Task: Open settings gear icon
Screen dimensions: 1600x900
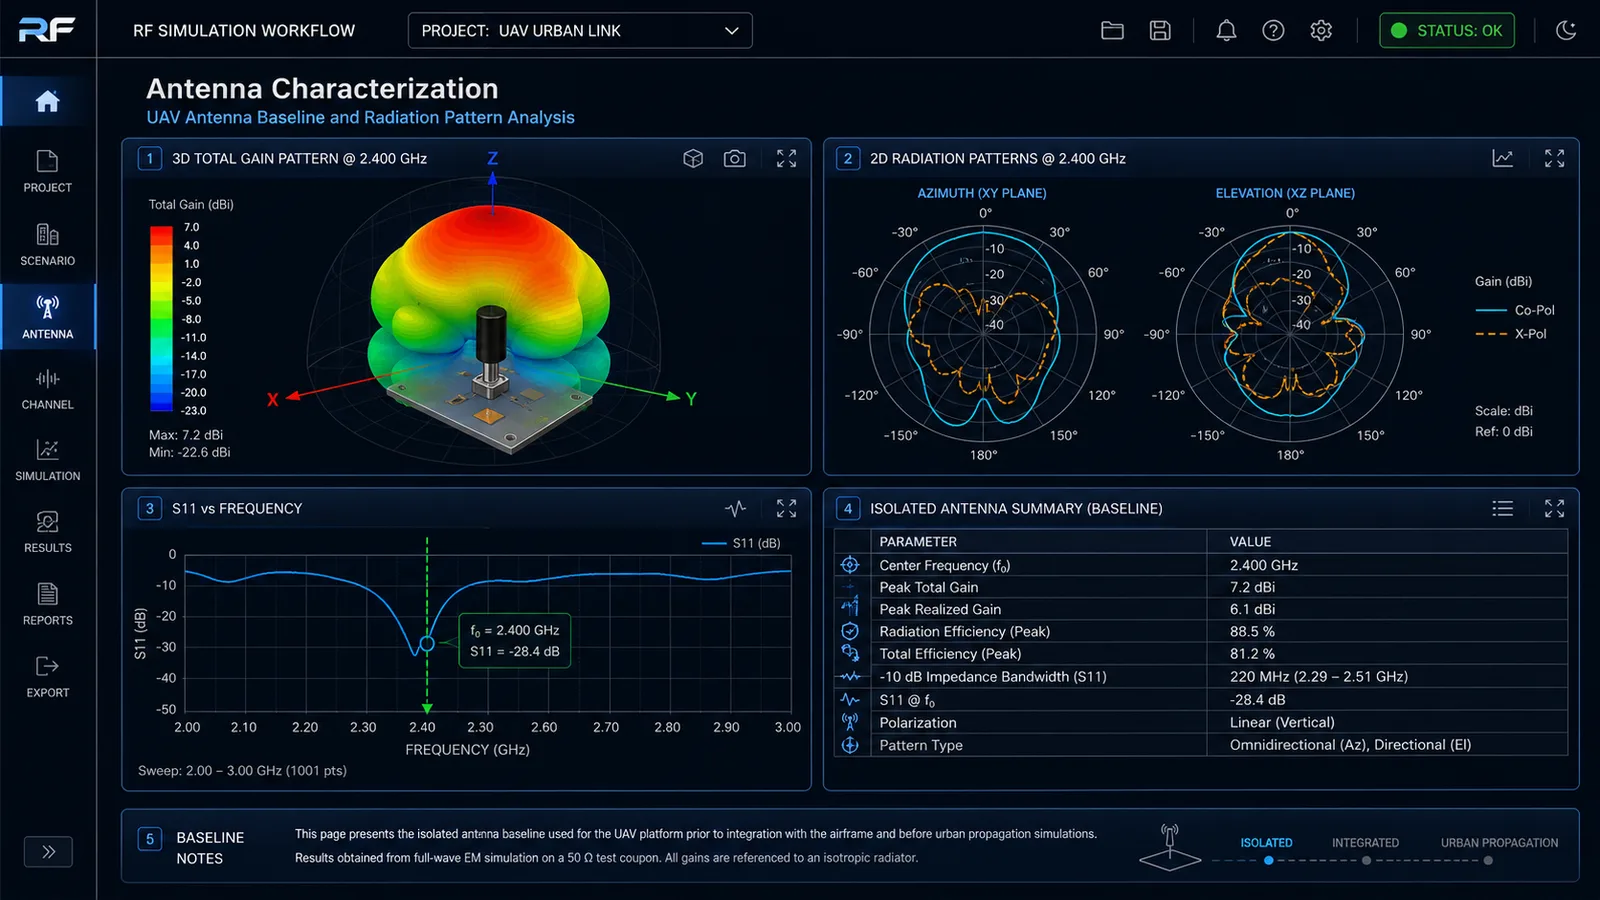Action: click(x=1321, y=31)
